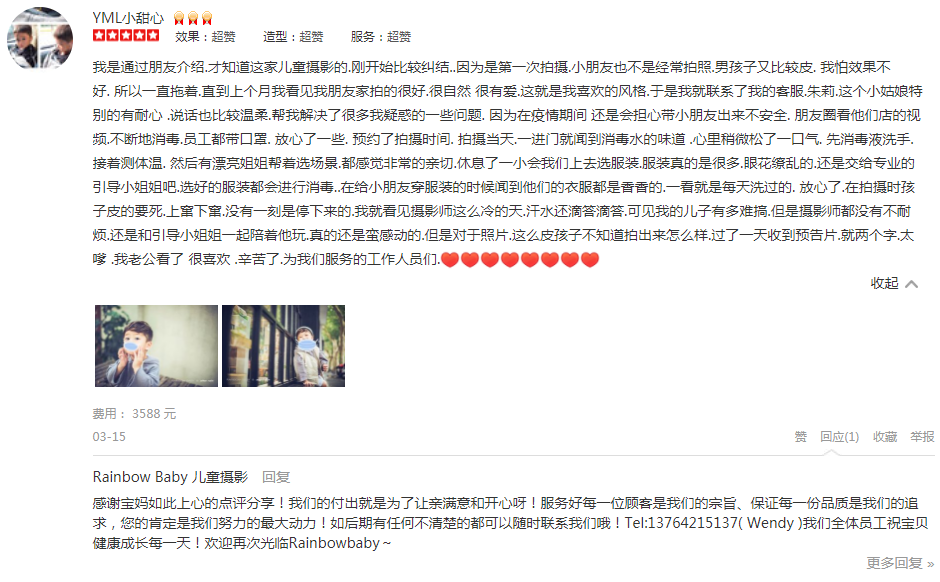The height and width of the screenshot is (582, 940).
Task: Click the upward chevron beside 收起
Action: (911, 284)
